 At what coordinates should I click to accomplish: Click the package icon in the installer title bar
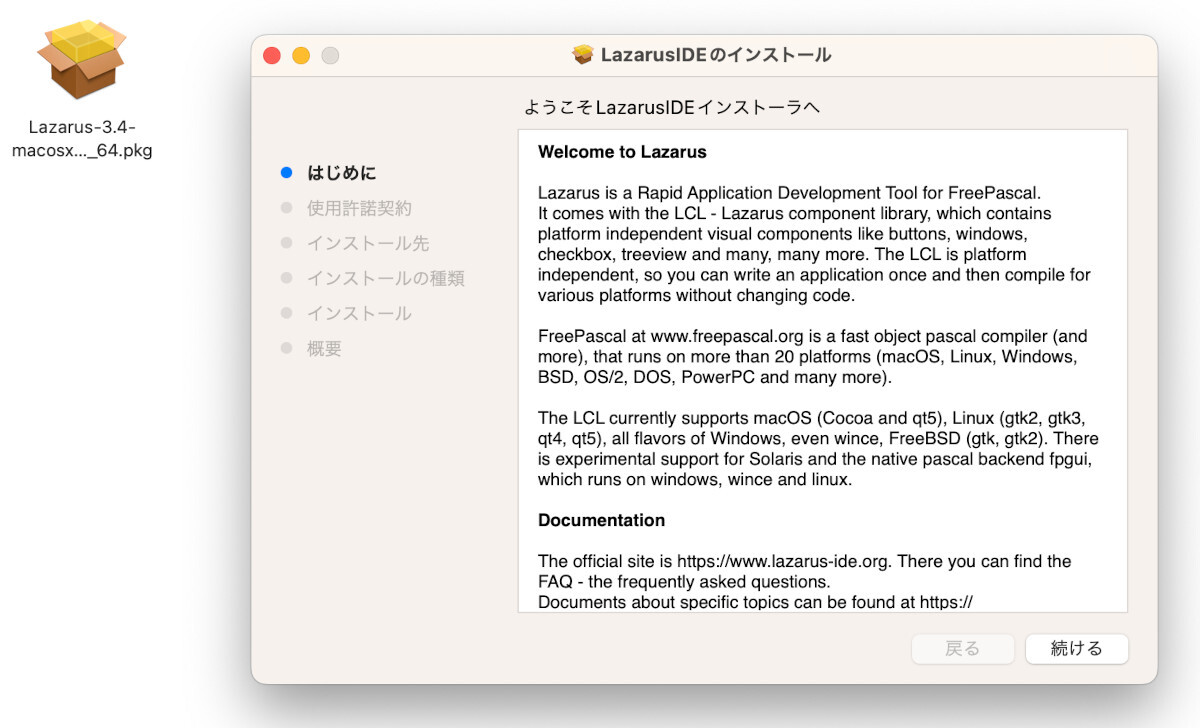(x=583, y=55)
